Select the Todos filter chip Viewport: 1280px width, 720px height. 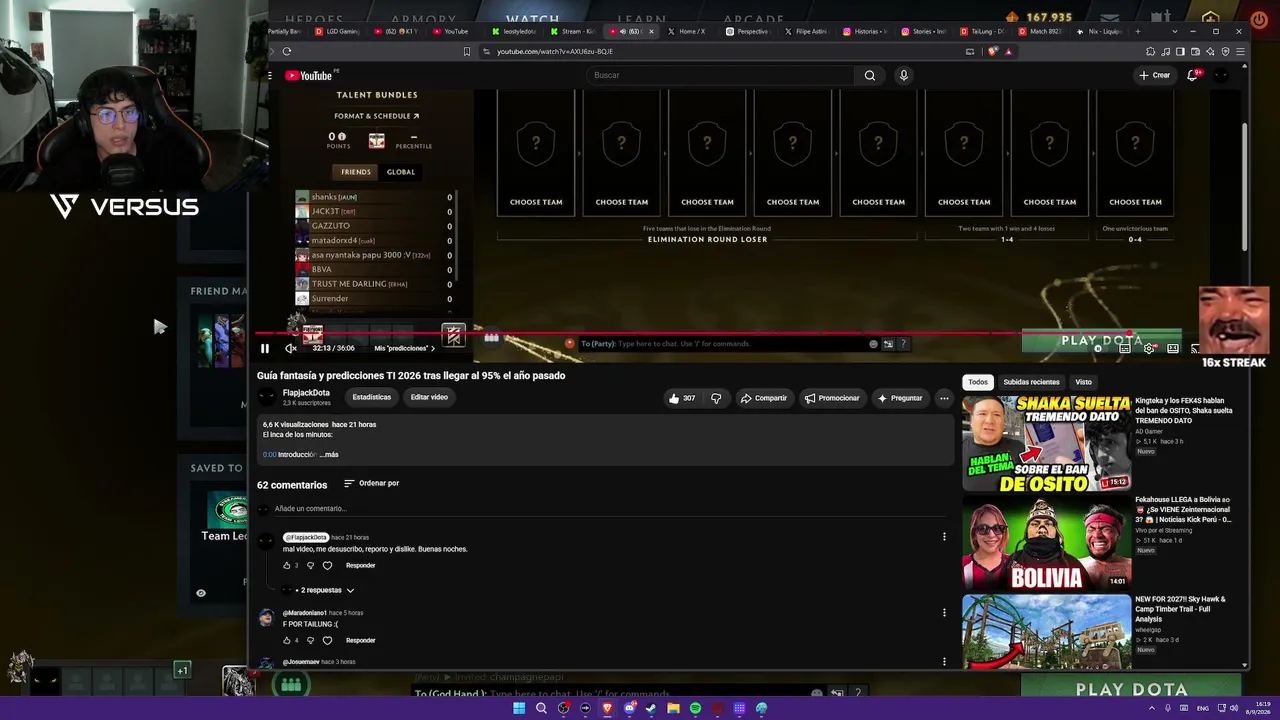pyautogui.click(x=978, y=382)
